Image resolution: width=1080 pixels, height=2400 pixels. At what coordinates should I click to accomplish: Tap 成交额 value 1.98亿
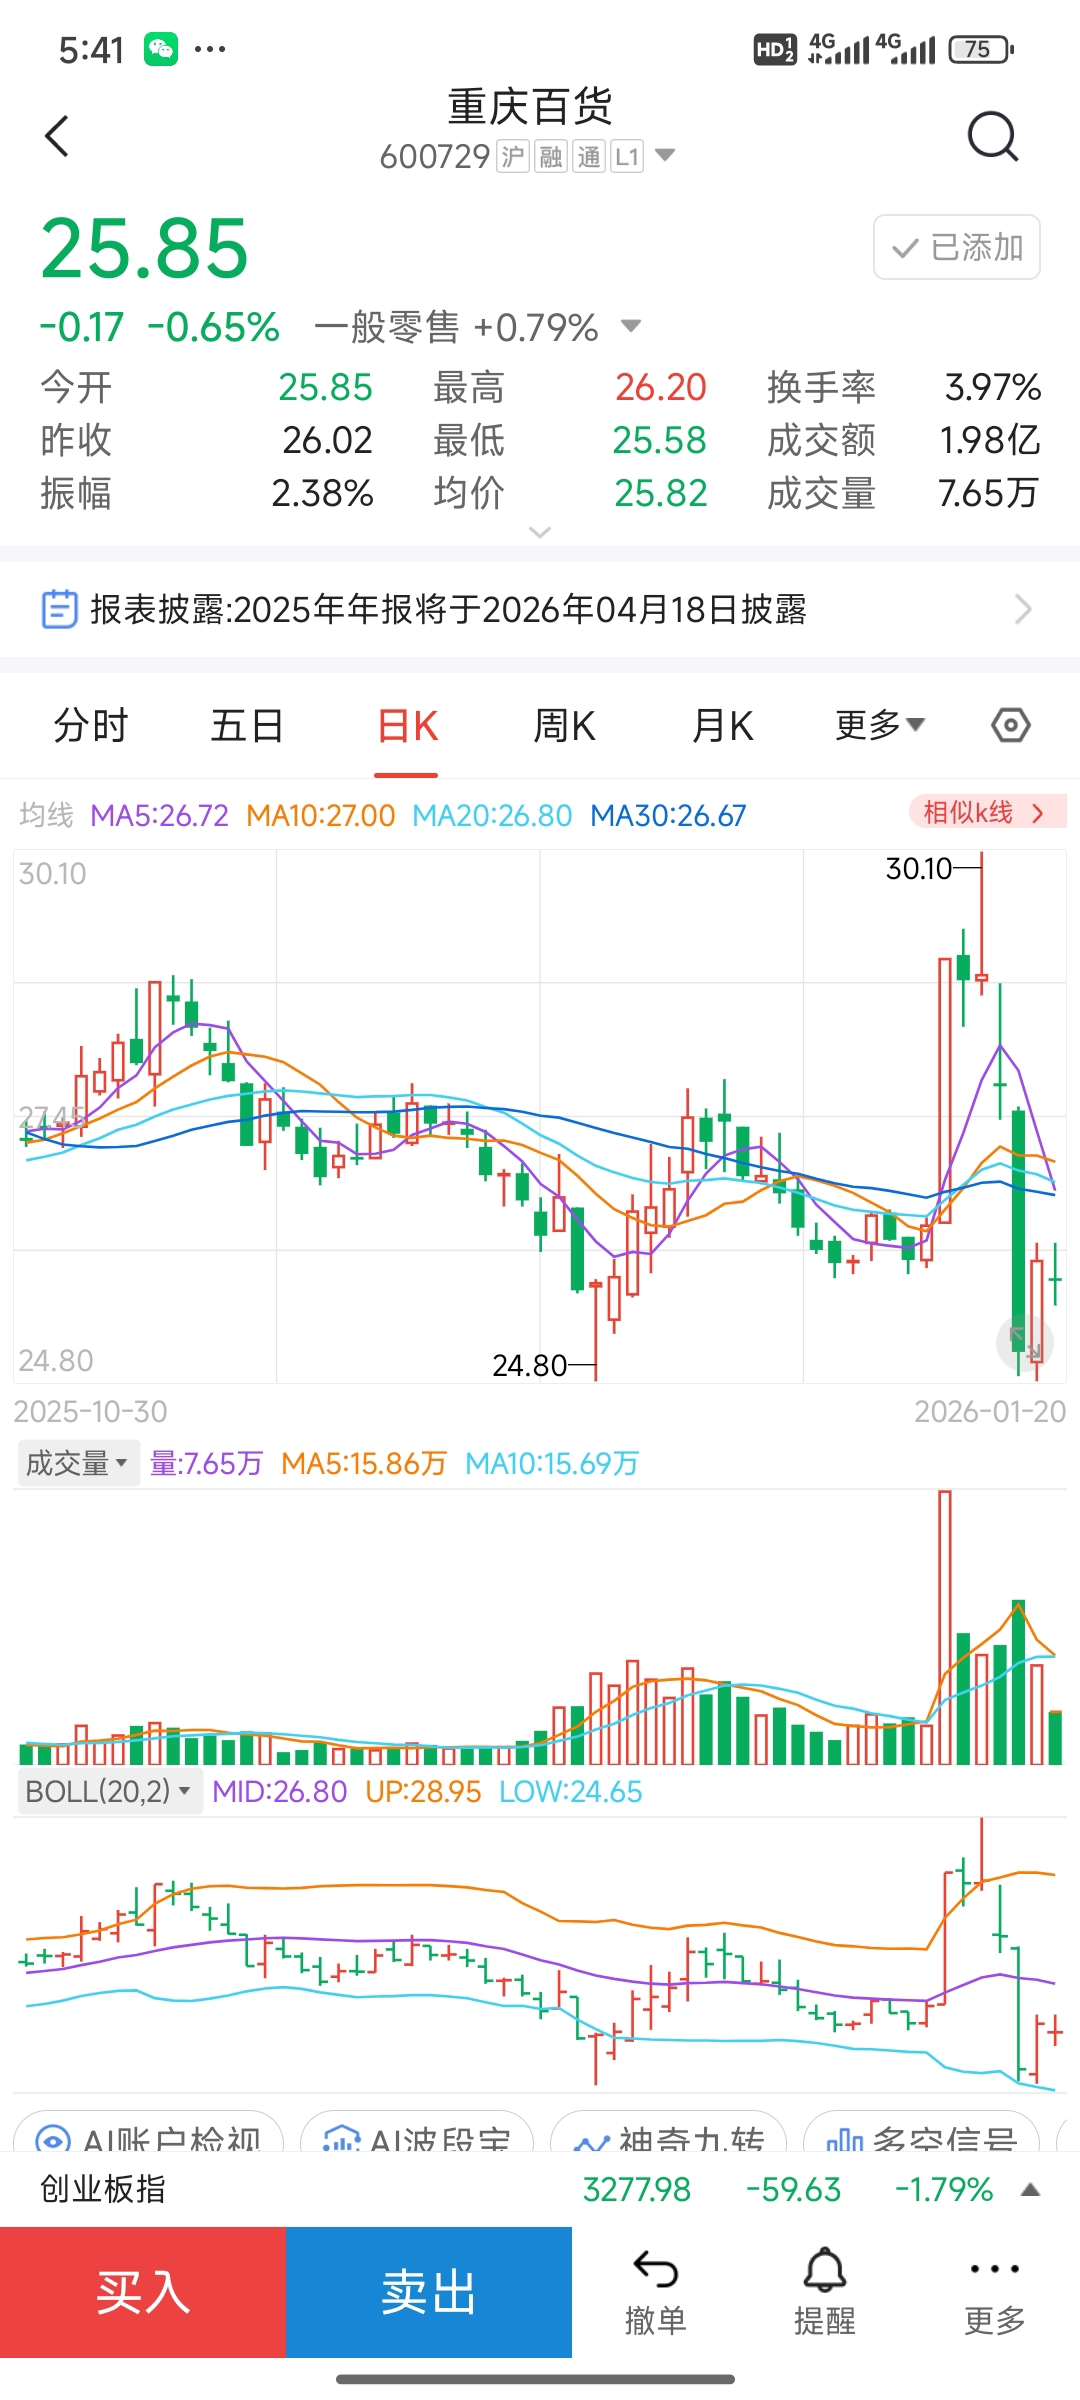click(x=990, y=440)
